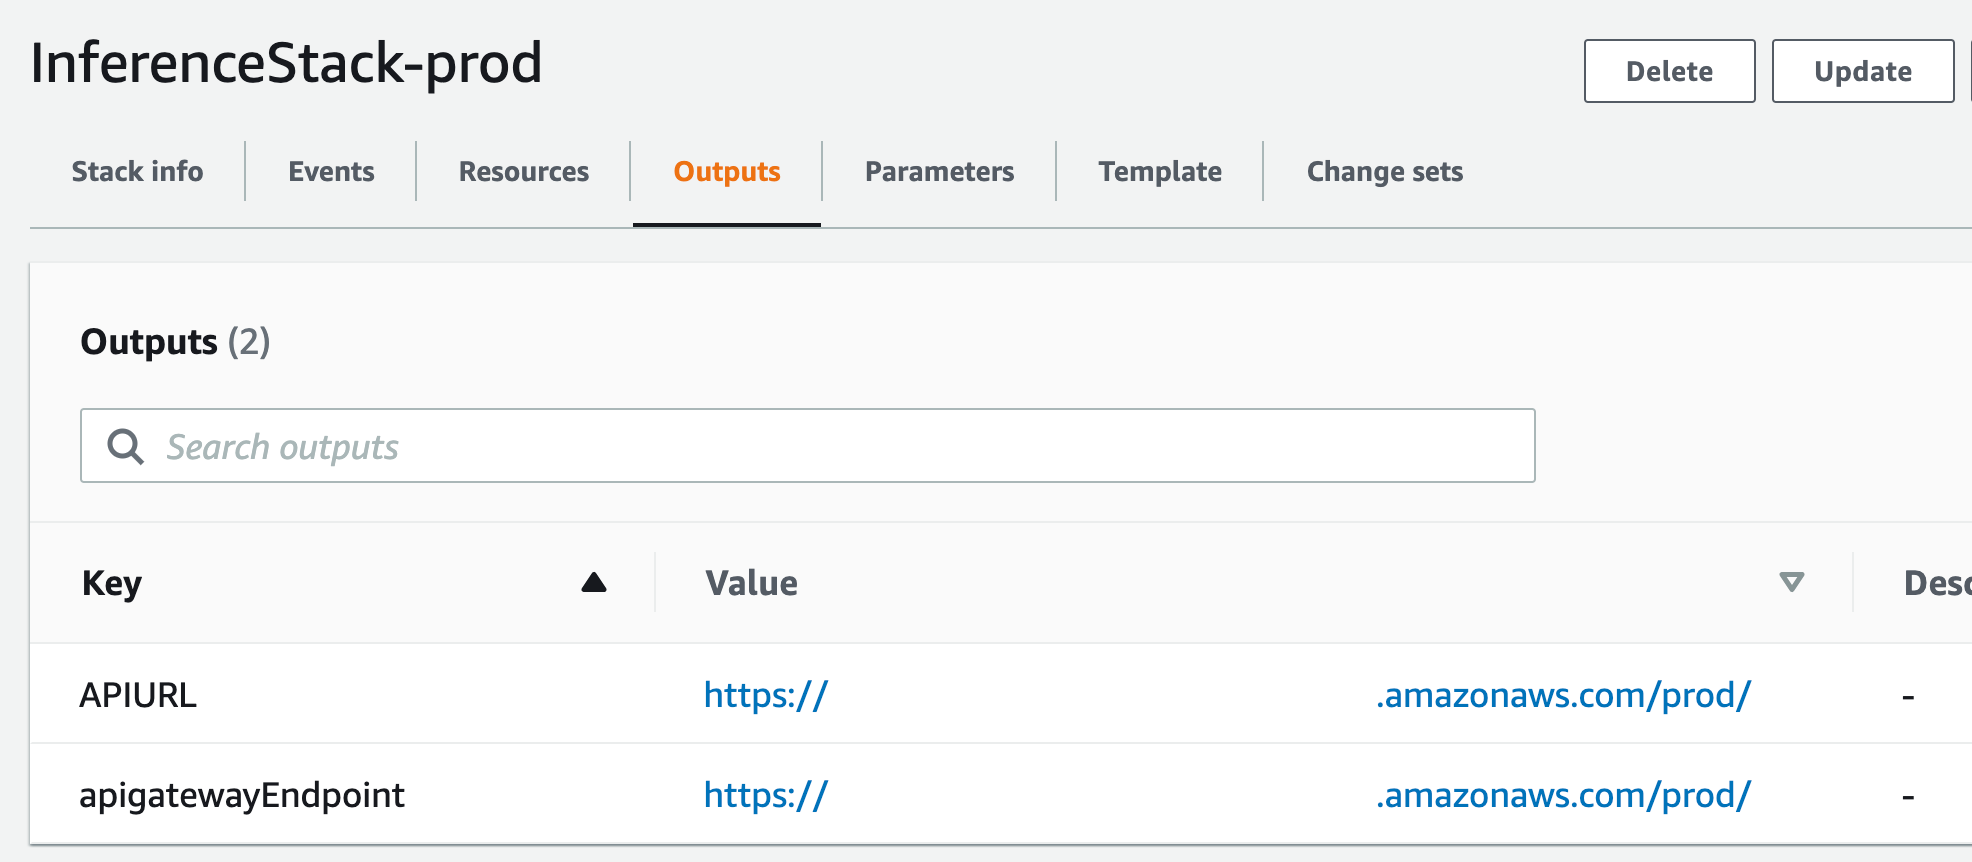Go to the Parameters tab

(x=939, y=172)
